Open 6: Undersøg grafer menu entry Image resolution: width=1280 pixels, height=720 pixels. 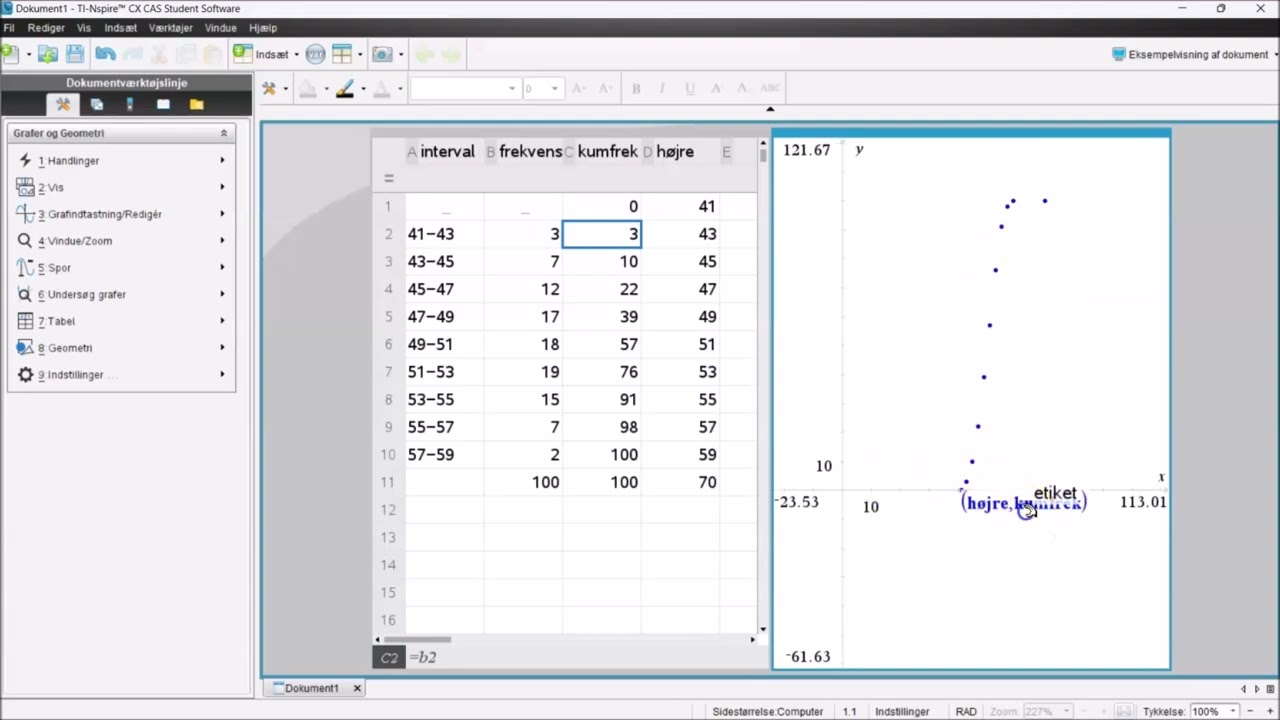[122, 294]
